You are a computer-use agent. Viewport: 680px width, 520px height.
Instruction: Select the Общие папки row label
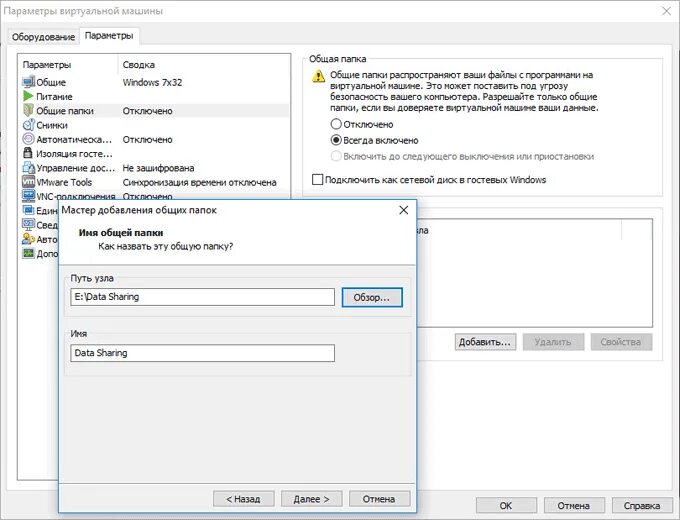pos(65,111)
